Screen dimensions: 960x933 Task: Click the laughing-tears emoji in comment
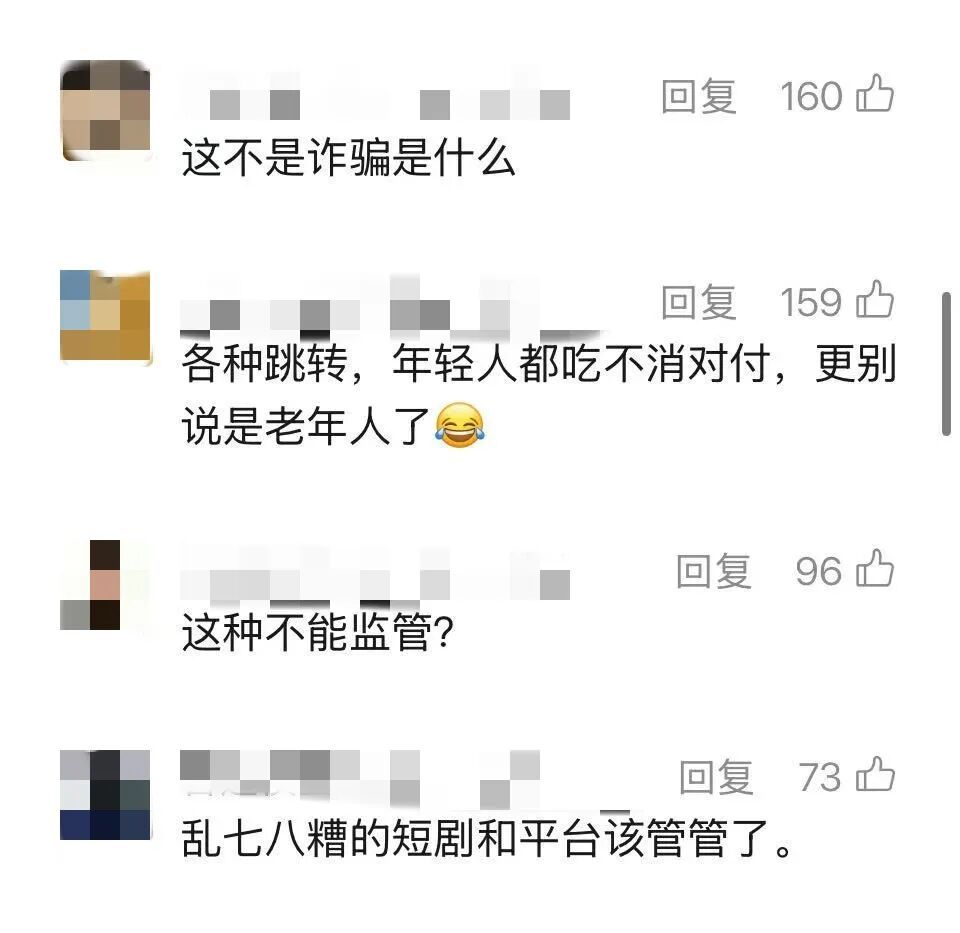(x=460, y=425)
